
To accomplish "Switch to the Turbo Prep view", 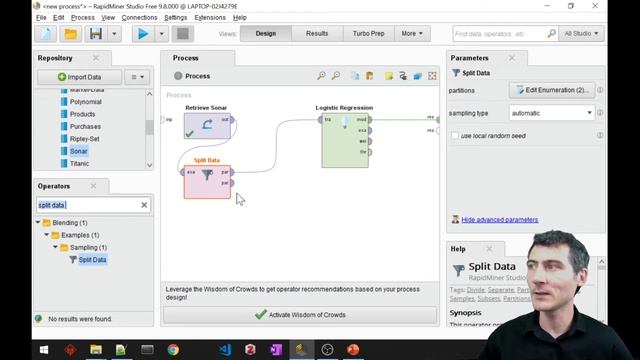I will click(x=369, y=33).
